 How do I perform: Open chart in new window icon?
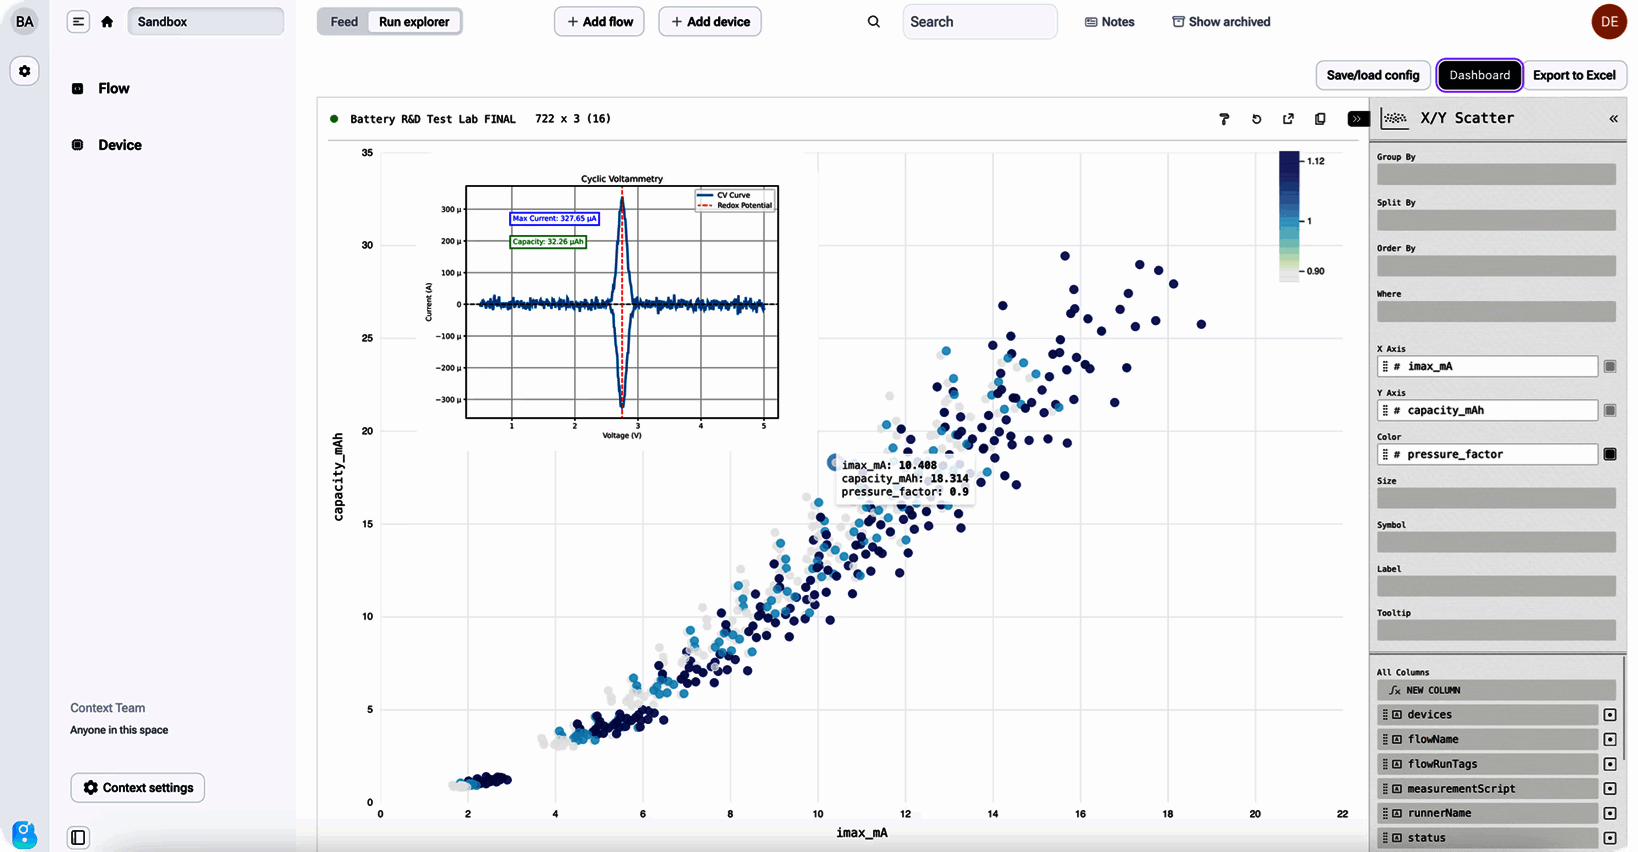(1288, 119)
